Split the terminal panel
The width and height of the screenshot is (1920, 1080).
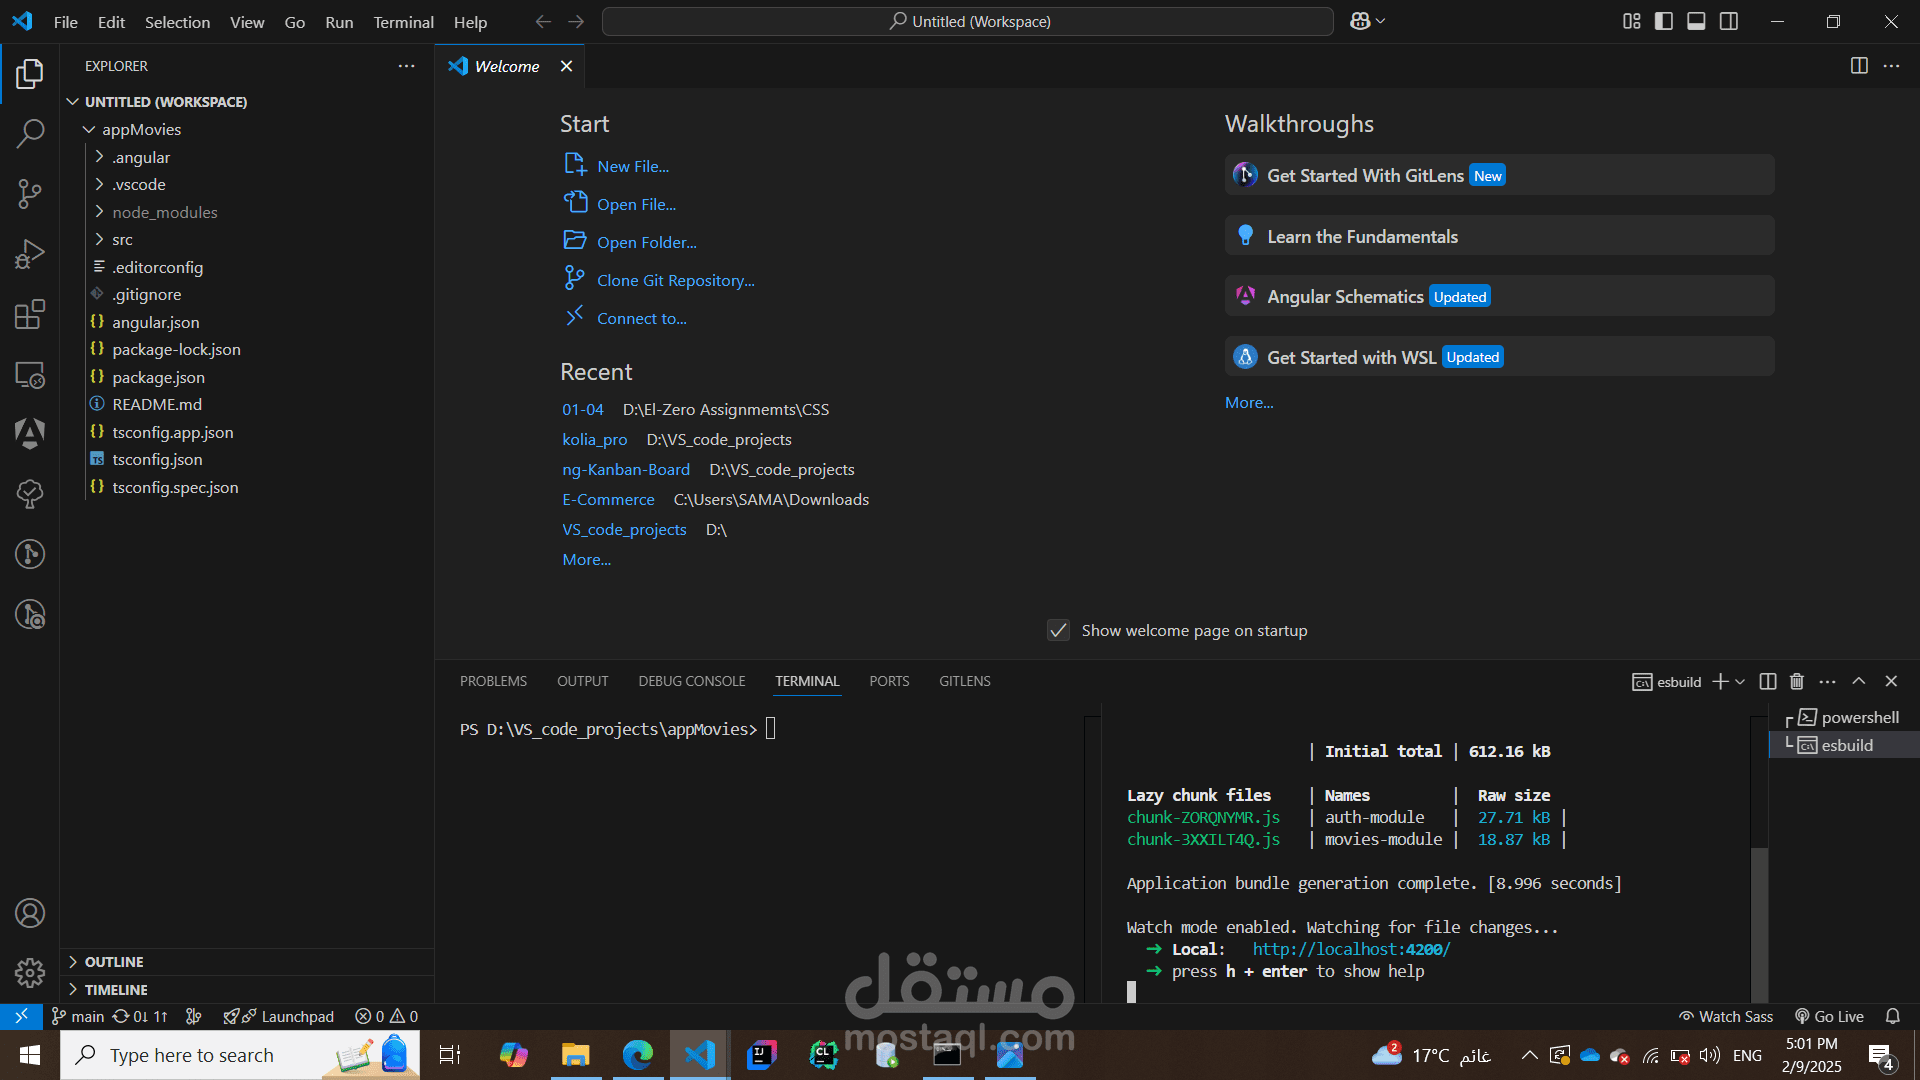(x=1767, y=681)
